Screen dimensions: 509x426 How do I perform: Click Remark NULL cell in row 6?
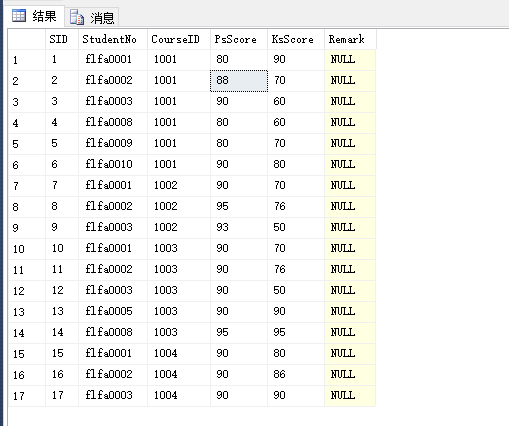(350, 165)
